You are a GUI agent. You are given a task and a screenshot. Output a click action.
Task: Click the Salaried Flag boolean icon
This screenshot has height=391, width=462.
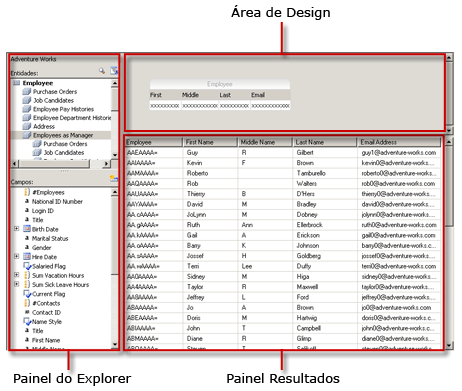[x=27, y=266]
